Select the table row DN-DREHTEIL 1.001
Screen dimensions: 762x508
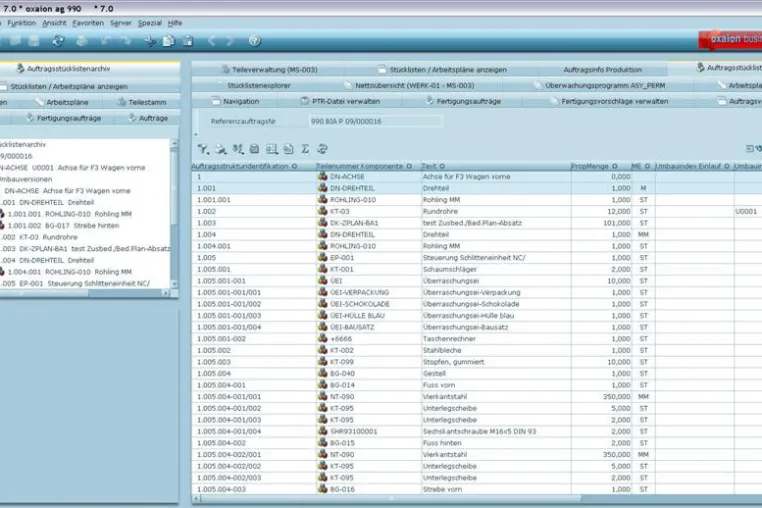(477, 188)
